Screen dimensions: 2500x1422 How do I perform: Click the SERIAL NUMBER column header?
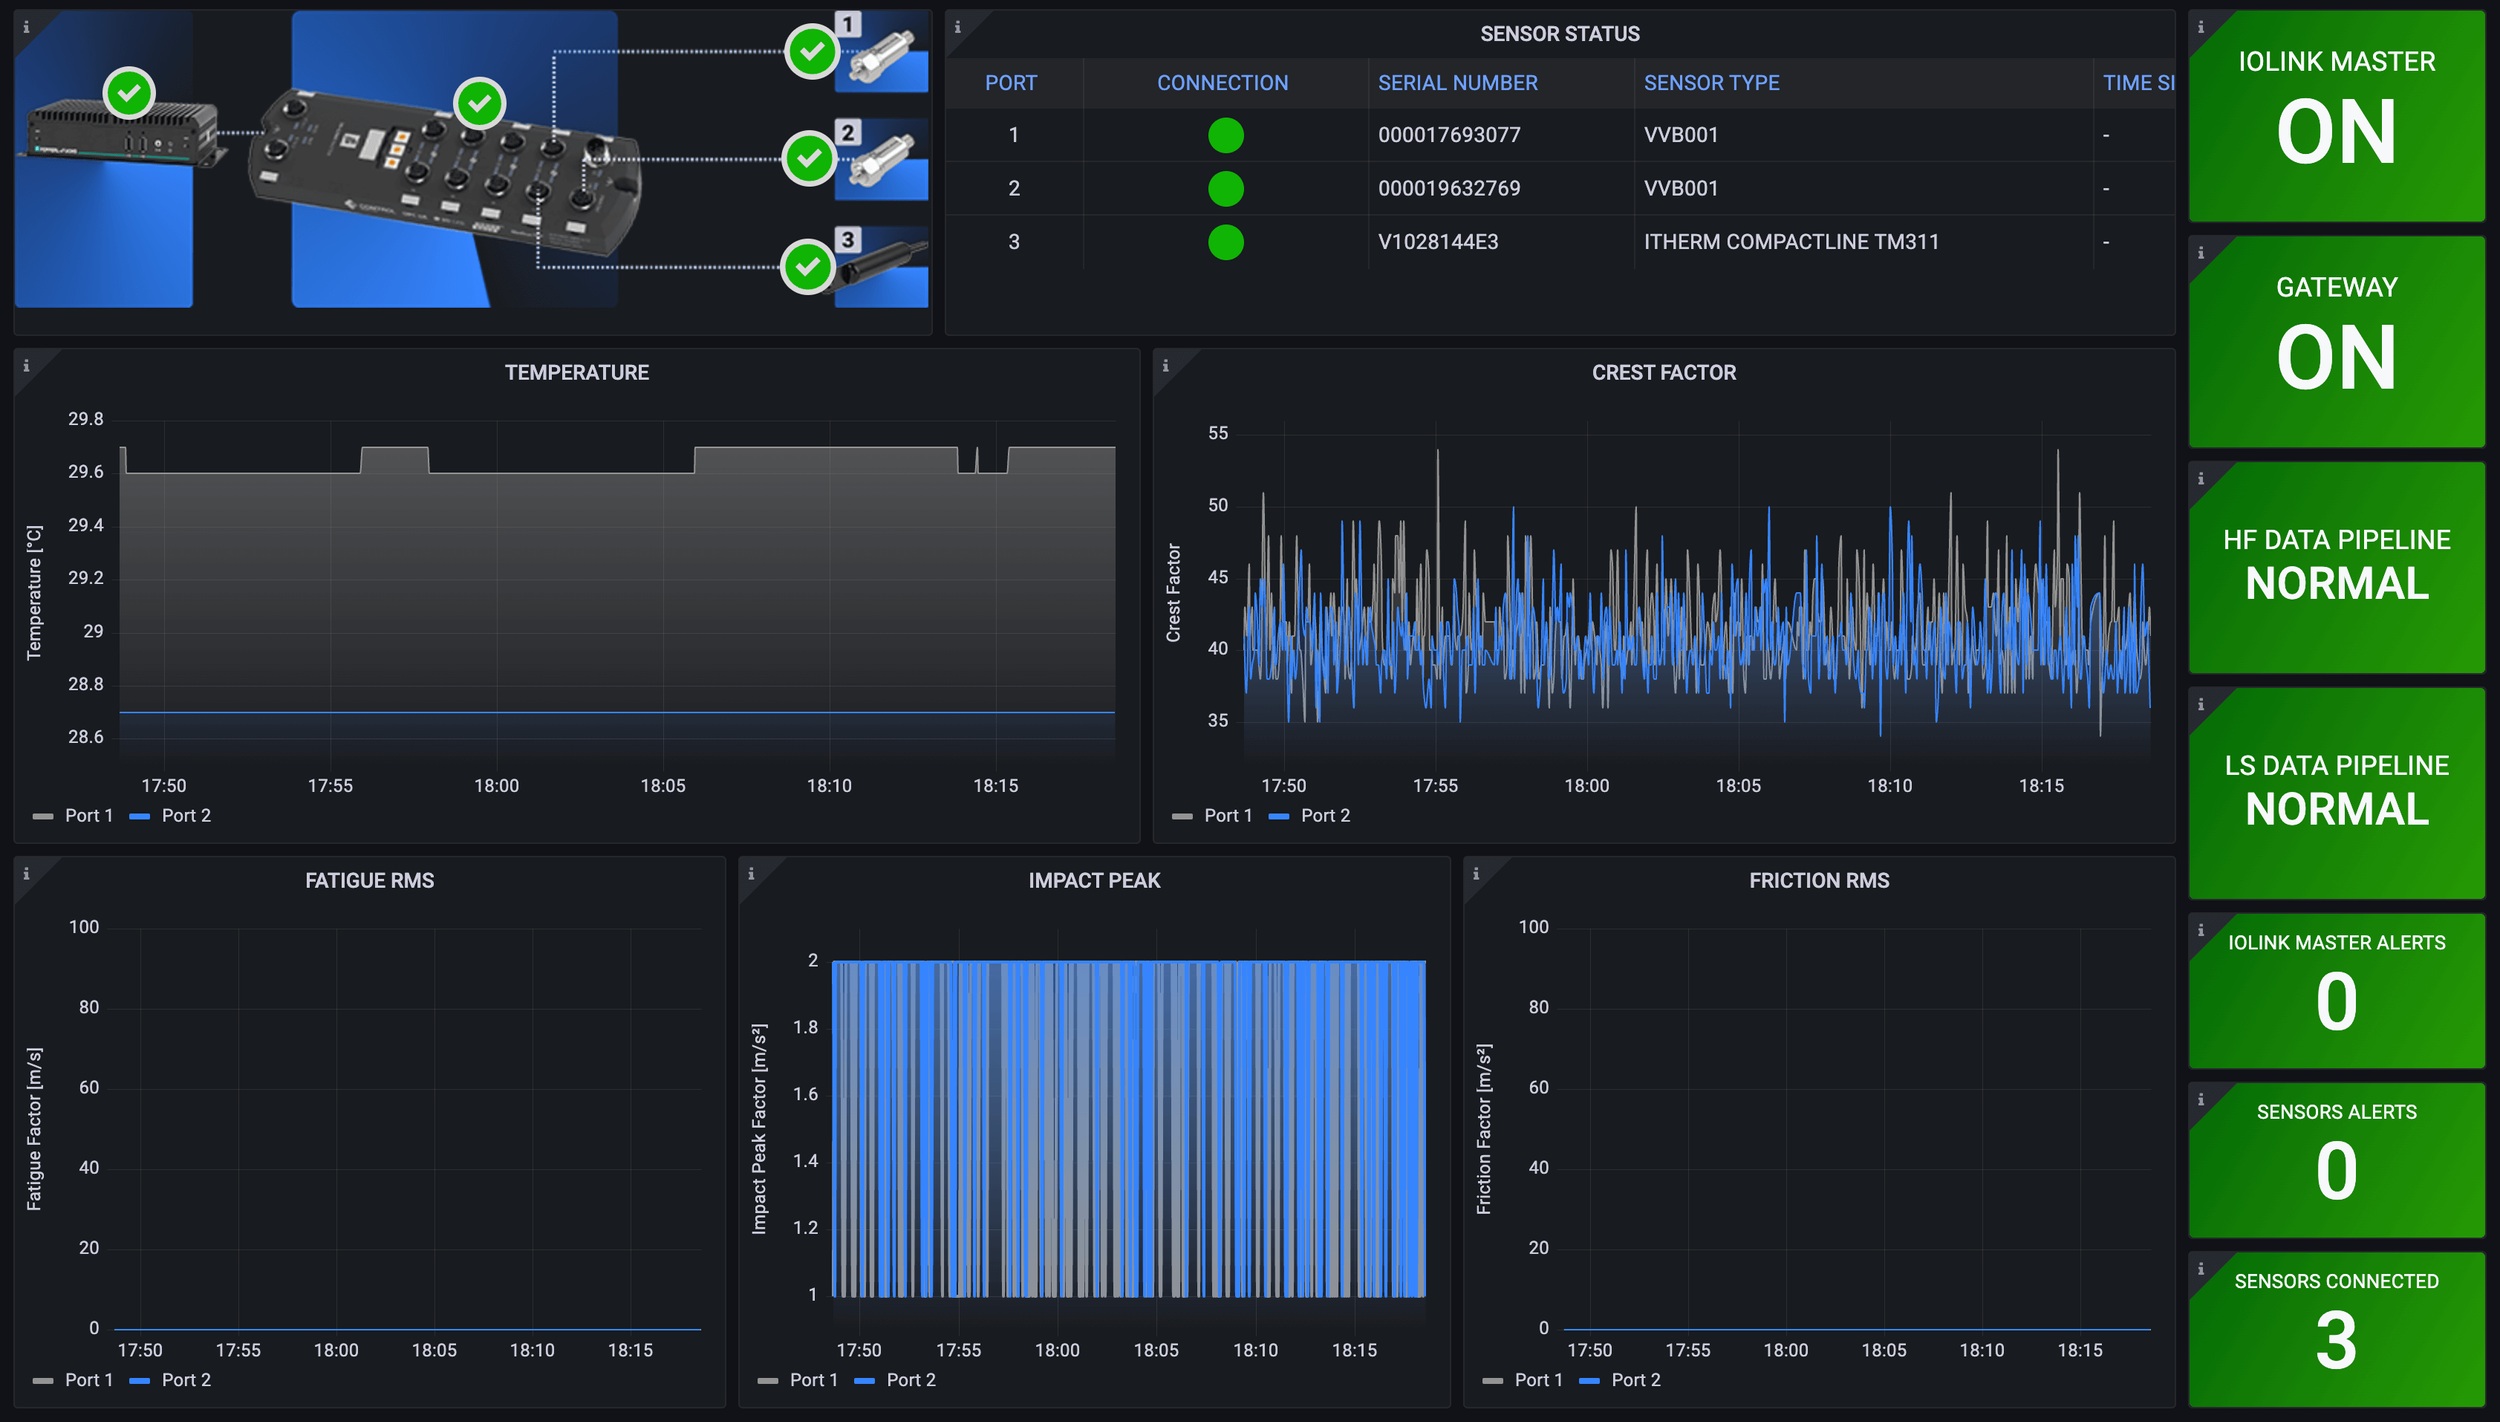tap(1458, 82)
